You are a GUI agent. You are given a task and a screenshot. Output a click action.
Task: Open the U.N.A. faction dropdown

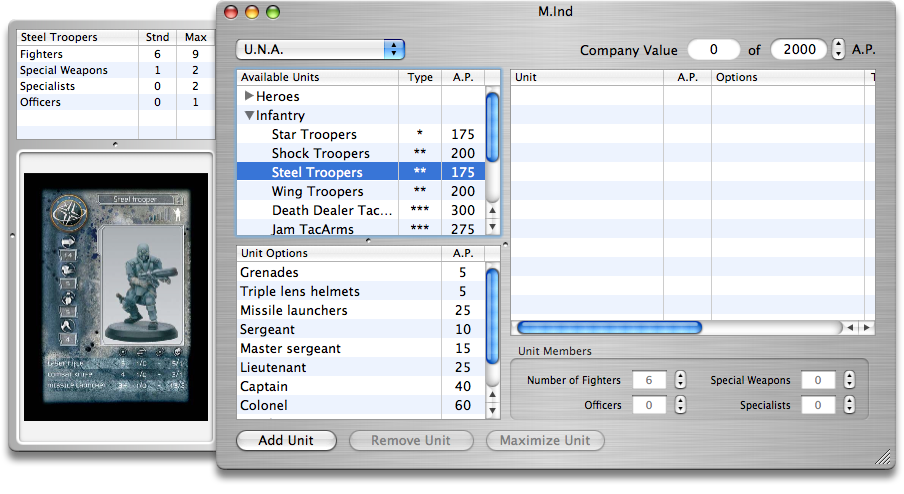click(320, 49)
